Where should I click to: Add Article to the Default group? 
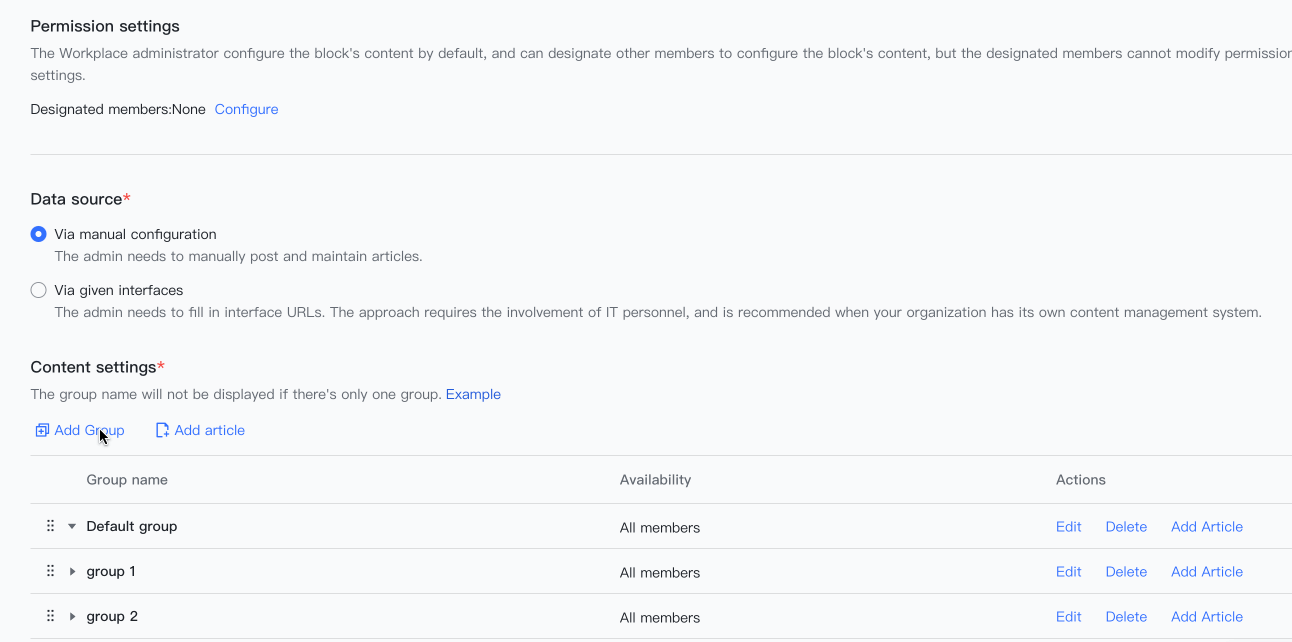click(1206, 525)
